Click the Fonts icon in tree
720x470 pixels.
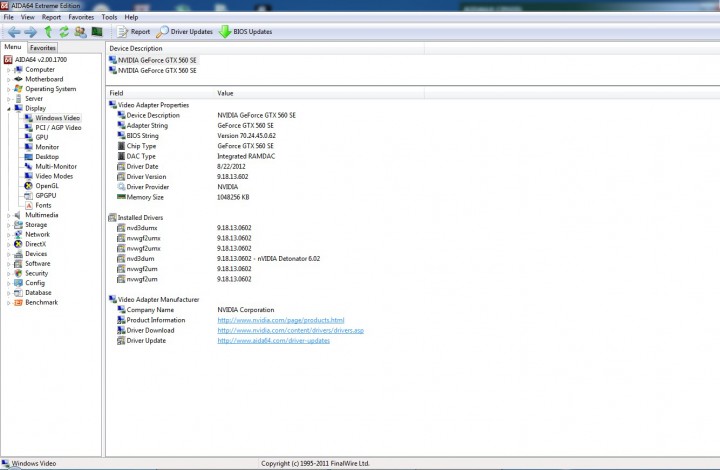coord(28,205)
